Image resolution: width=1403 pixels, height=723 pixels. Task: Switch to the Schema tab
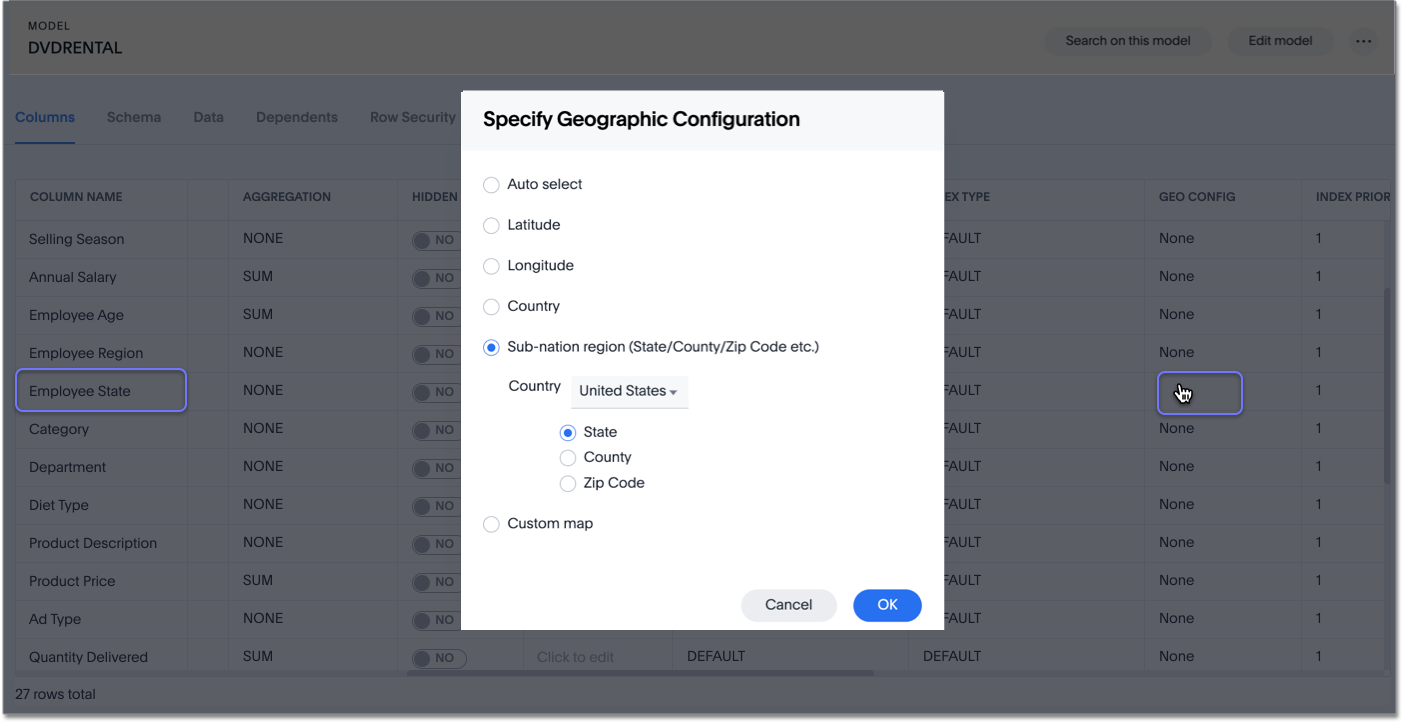click(x=134, y=117)
